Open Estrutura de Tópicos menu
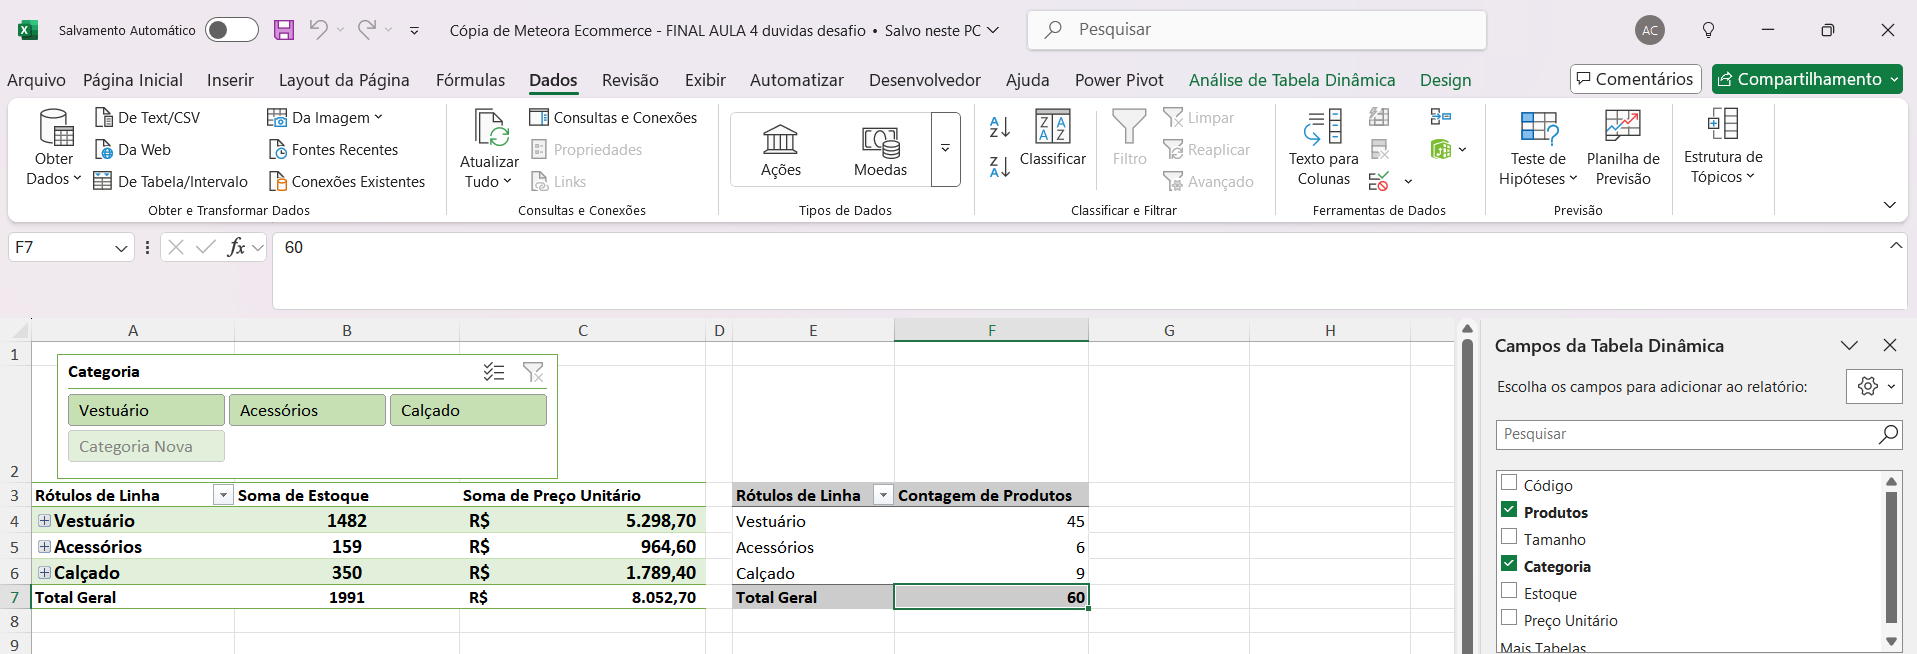This screenshot has width=1917, height=654. (1723, 147)
